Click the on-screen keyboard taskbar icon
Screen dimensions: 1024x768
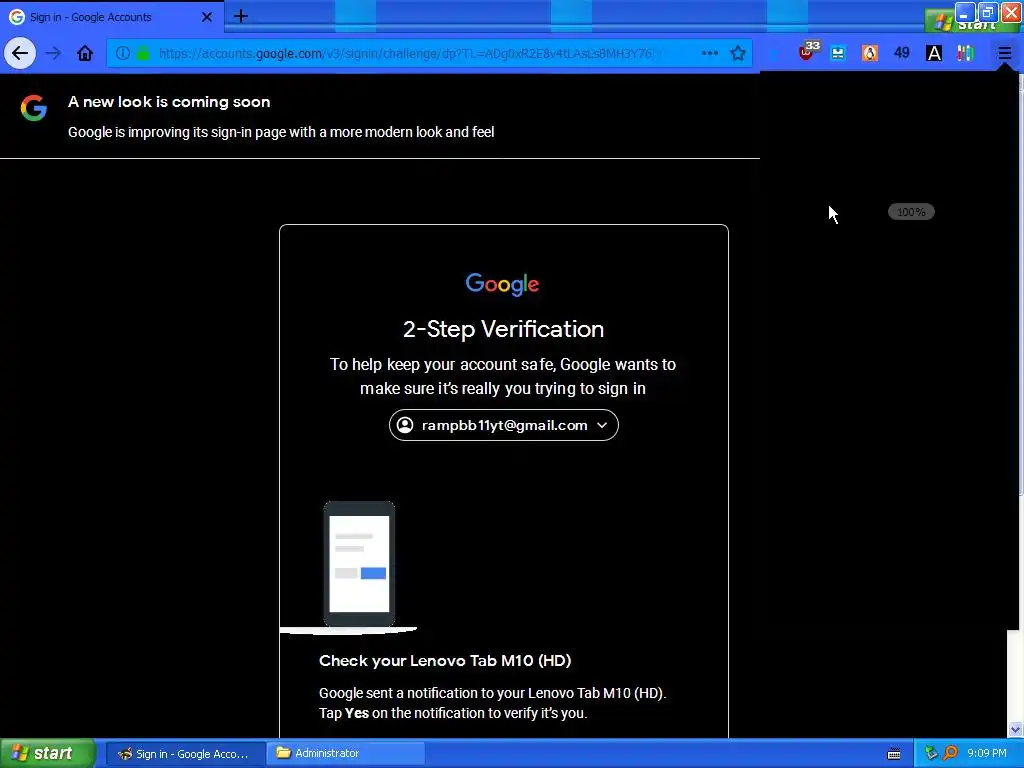(x=894, y=754)
